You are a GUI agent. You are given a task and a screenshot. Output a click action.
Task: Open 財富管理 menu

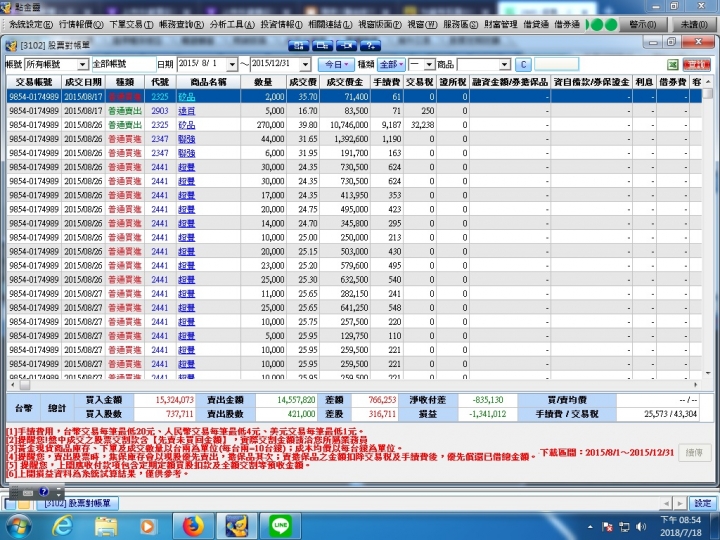[501, 24]
